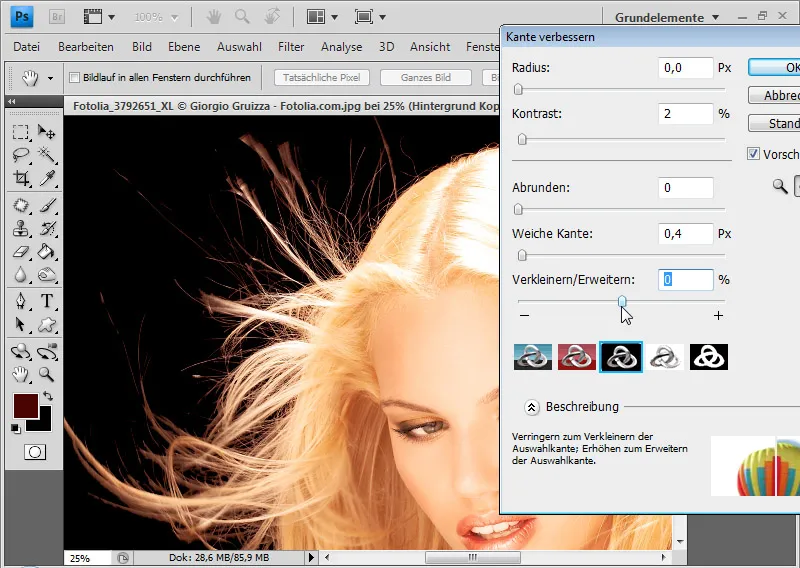Click the Verkleinern/Erweitern slider handle
The image size is (800, 568).
tap(622, 300)
